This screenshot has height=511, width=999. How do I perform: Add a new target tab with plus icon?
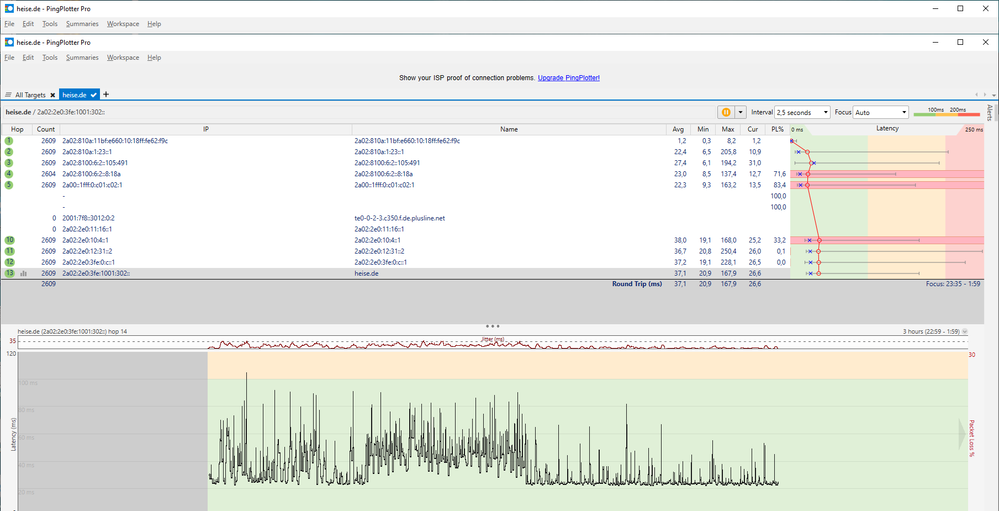point(106,94)
